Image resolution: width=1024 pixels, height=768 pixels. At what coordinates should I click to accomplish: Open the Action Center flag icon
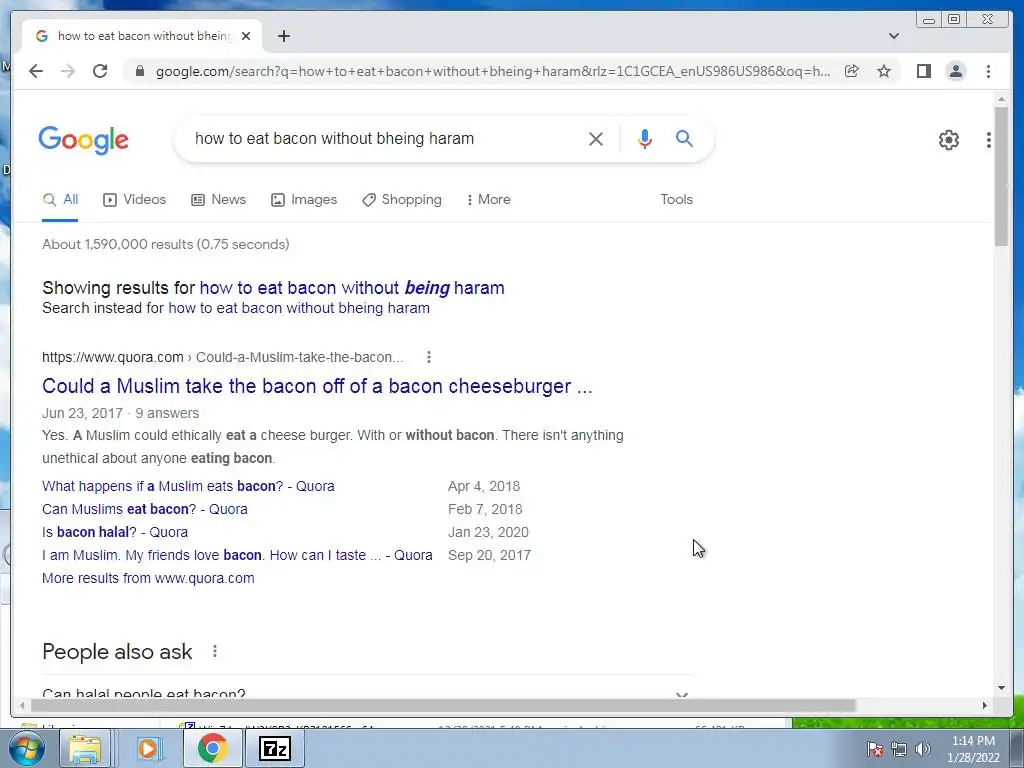[875, 750]
